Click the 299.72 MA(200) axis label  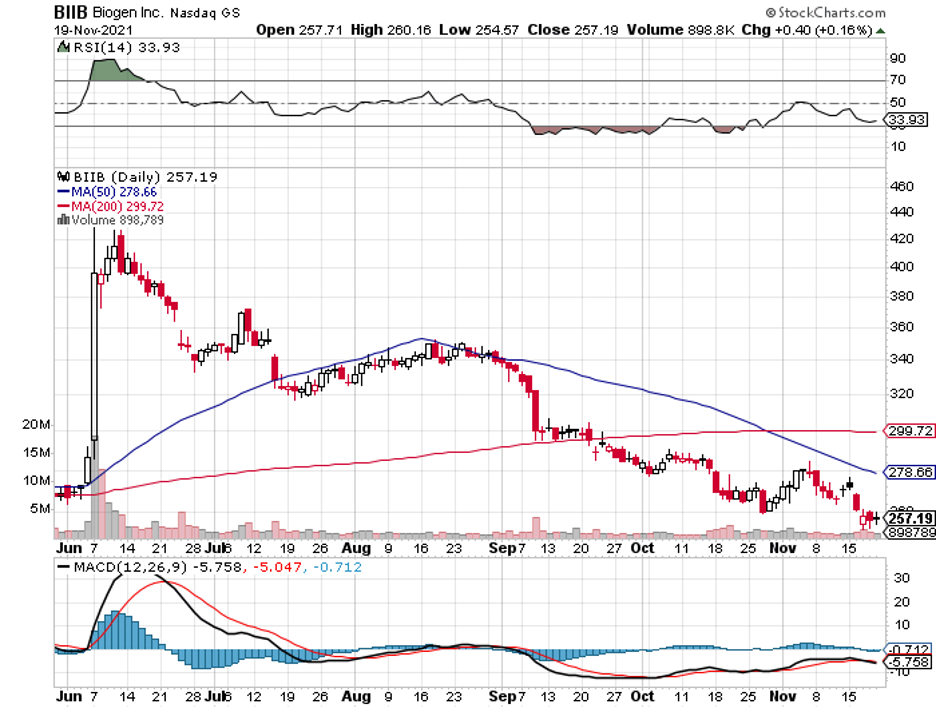(908, 431)
